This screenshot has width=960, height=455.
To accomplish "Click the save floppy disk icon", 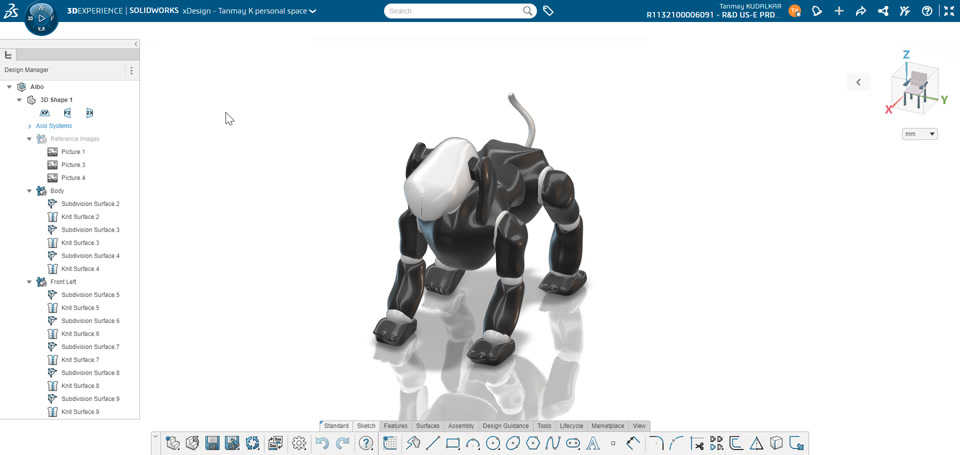I will [212, 443].
